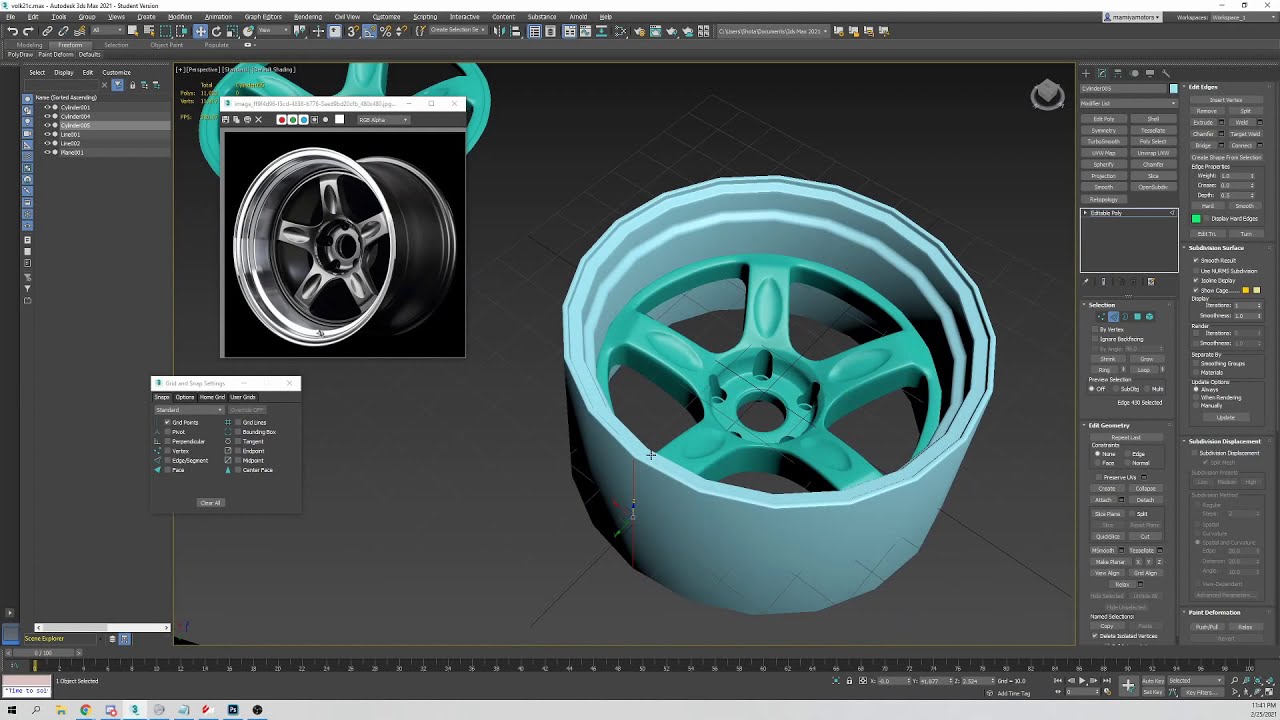
Task: Select Vertex sub-object level icon
Action: point(1101,316)
